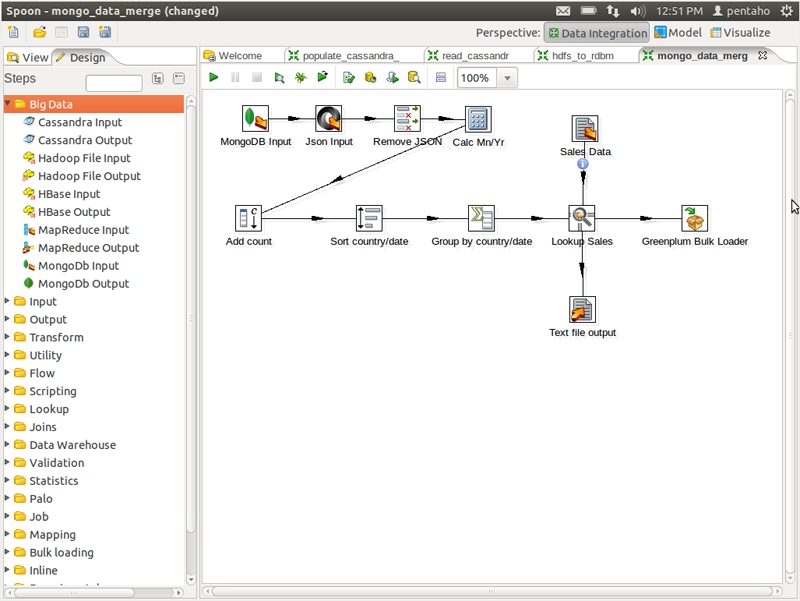Screen dimensions: 800x601
Task: Expand the Scripting folder
Action: pyautogui.click(x=7, y=390)
